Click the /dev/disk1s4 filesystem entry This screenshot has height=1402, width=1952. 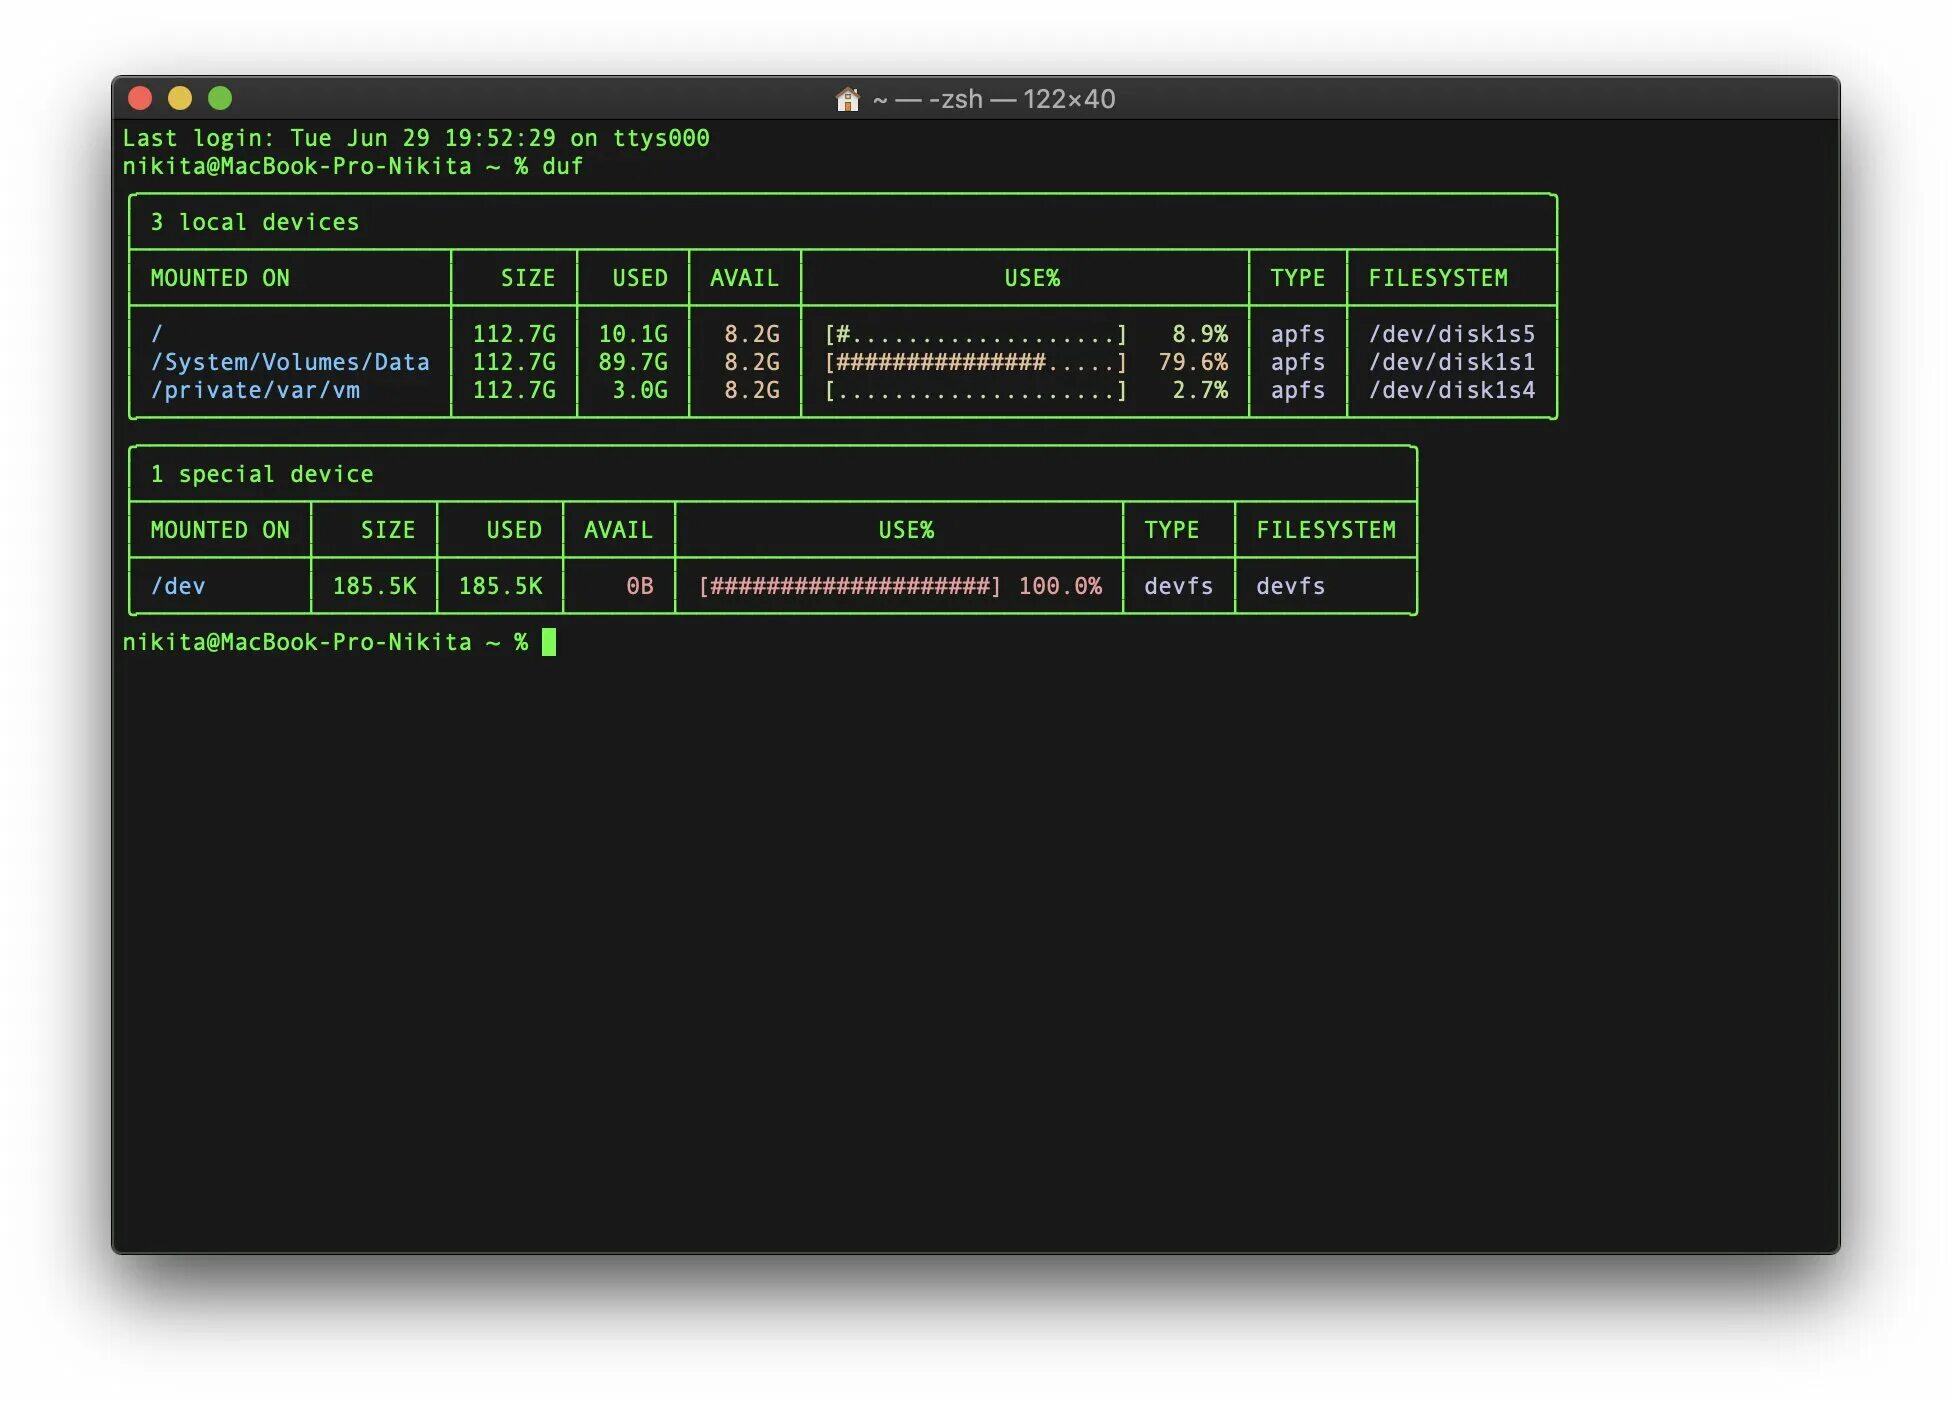[x=1450, y=390]
